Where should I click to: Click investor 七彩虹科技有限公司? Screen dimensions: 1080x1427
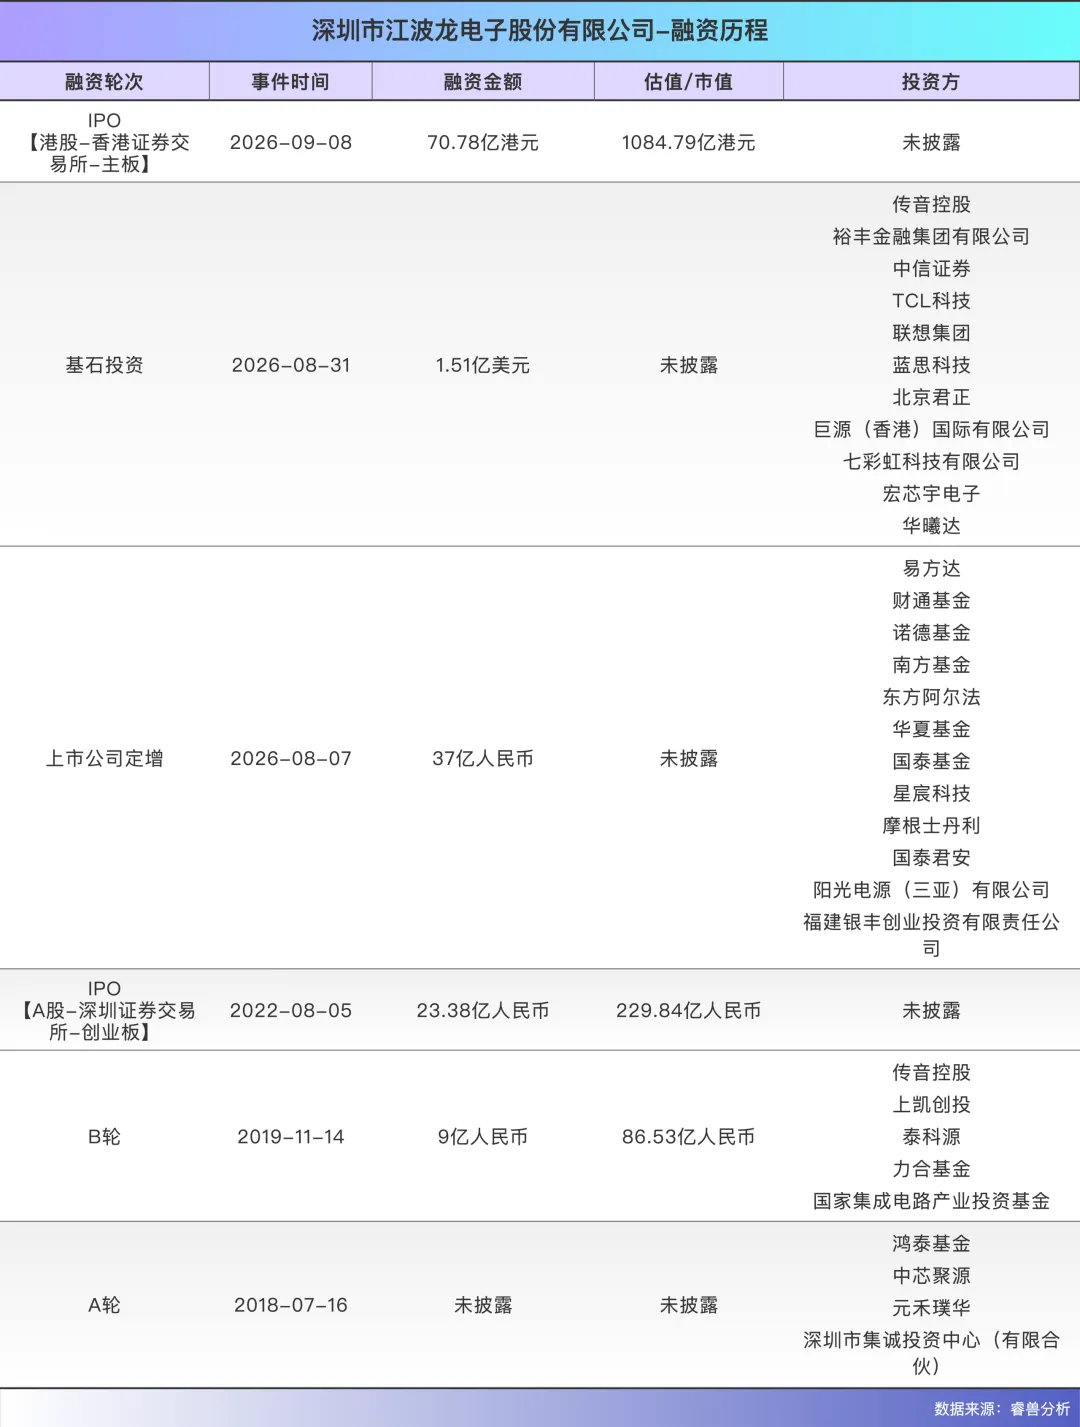pyautogui.click(x=931, y=461)
